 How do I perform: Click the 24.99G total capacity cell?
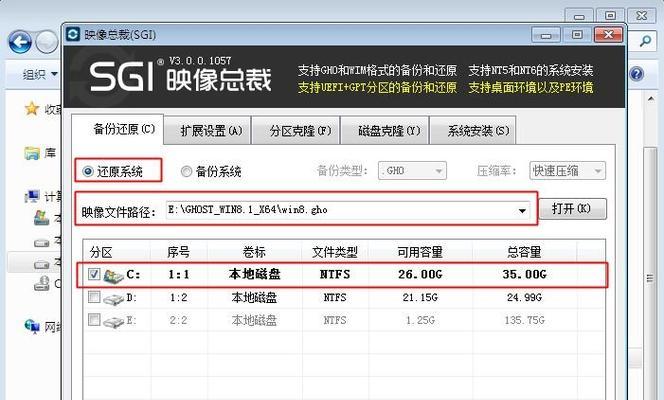tap(525, 298)
